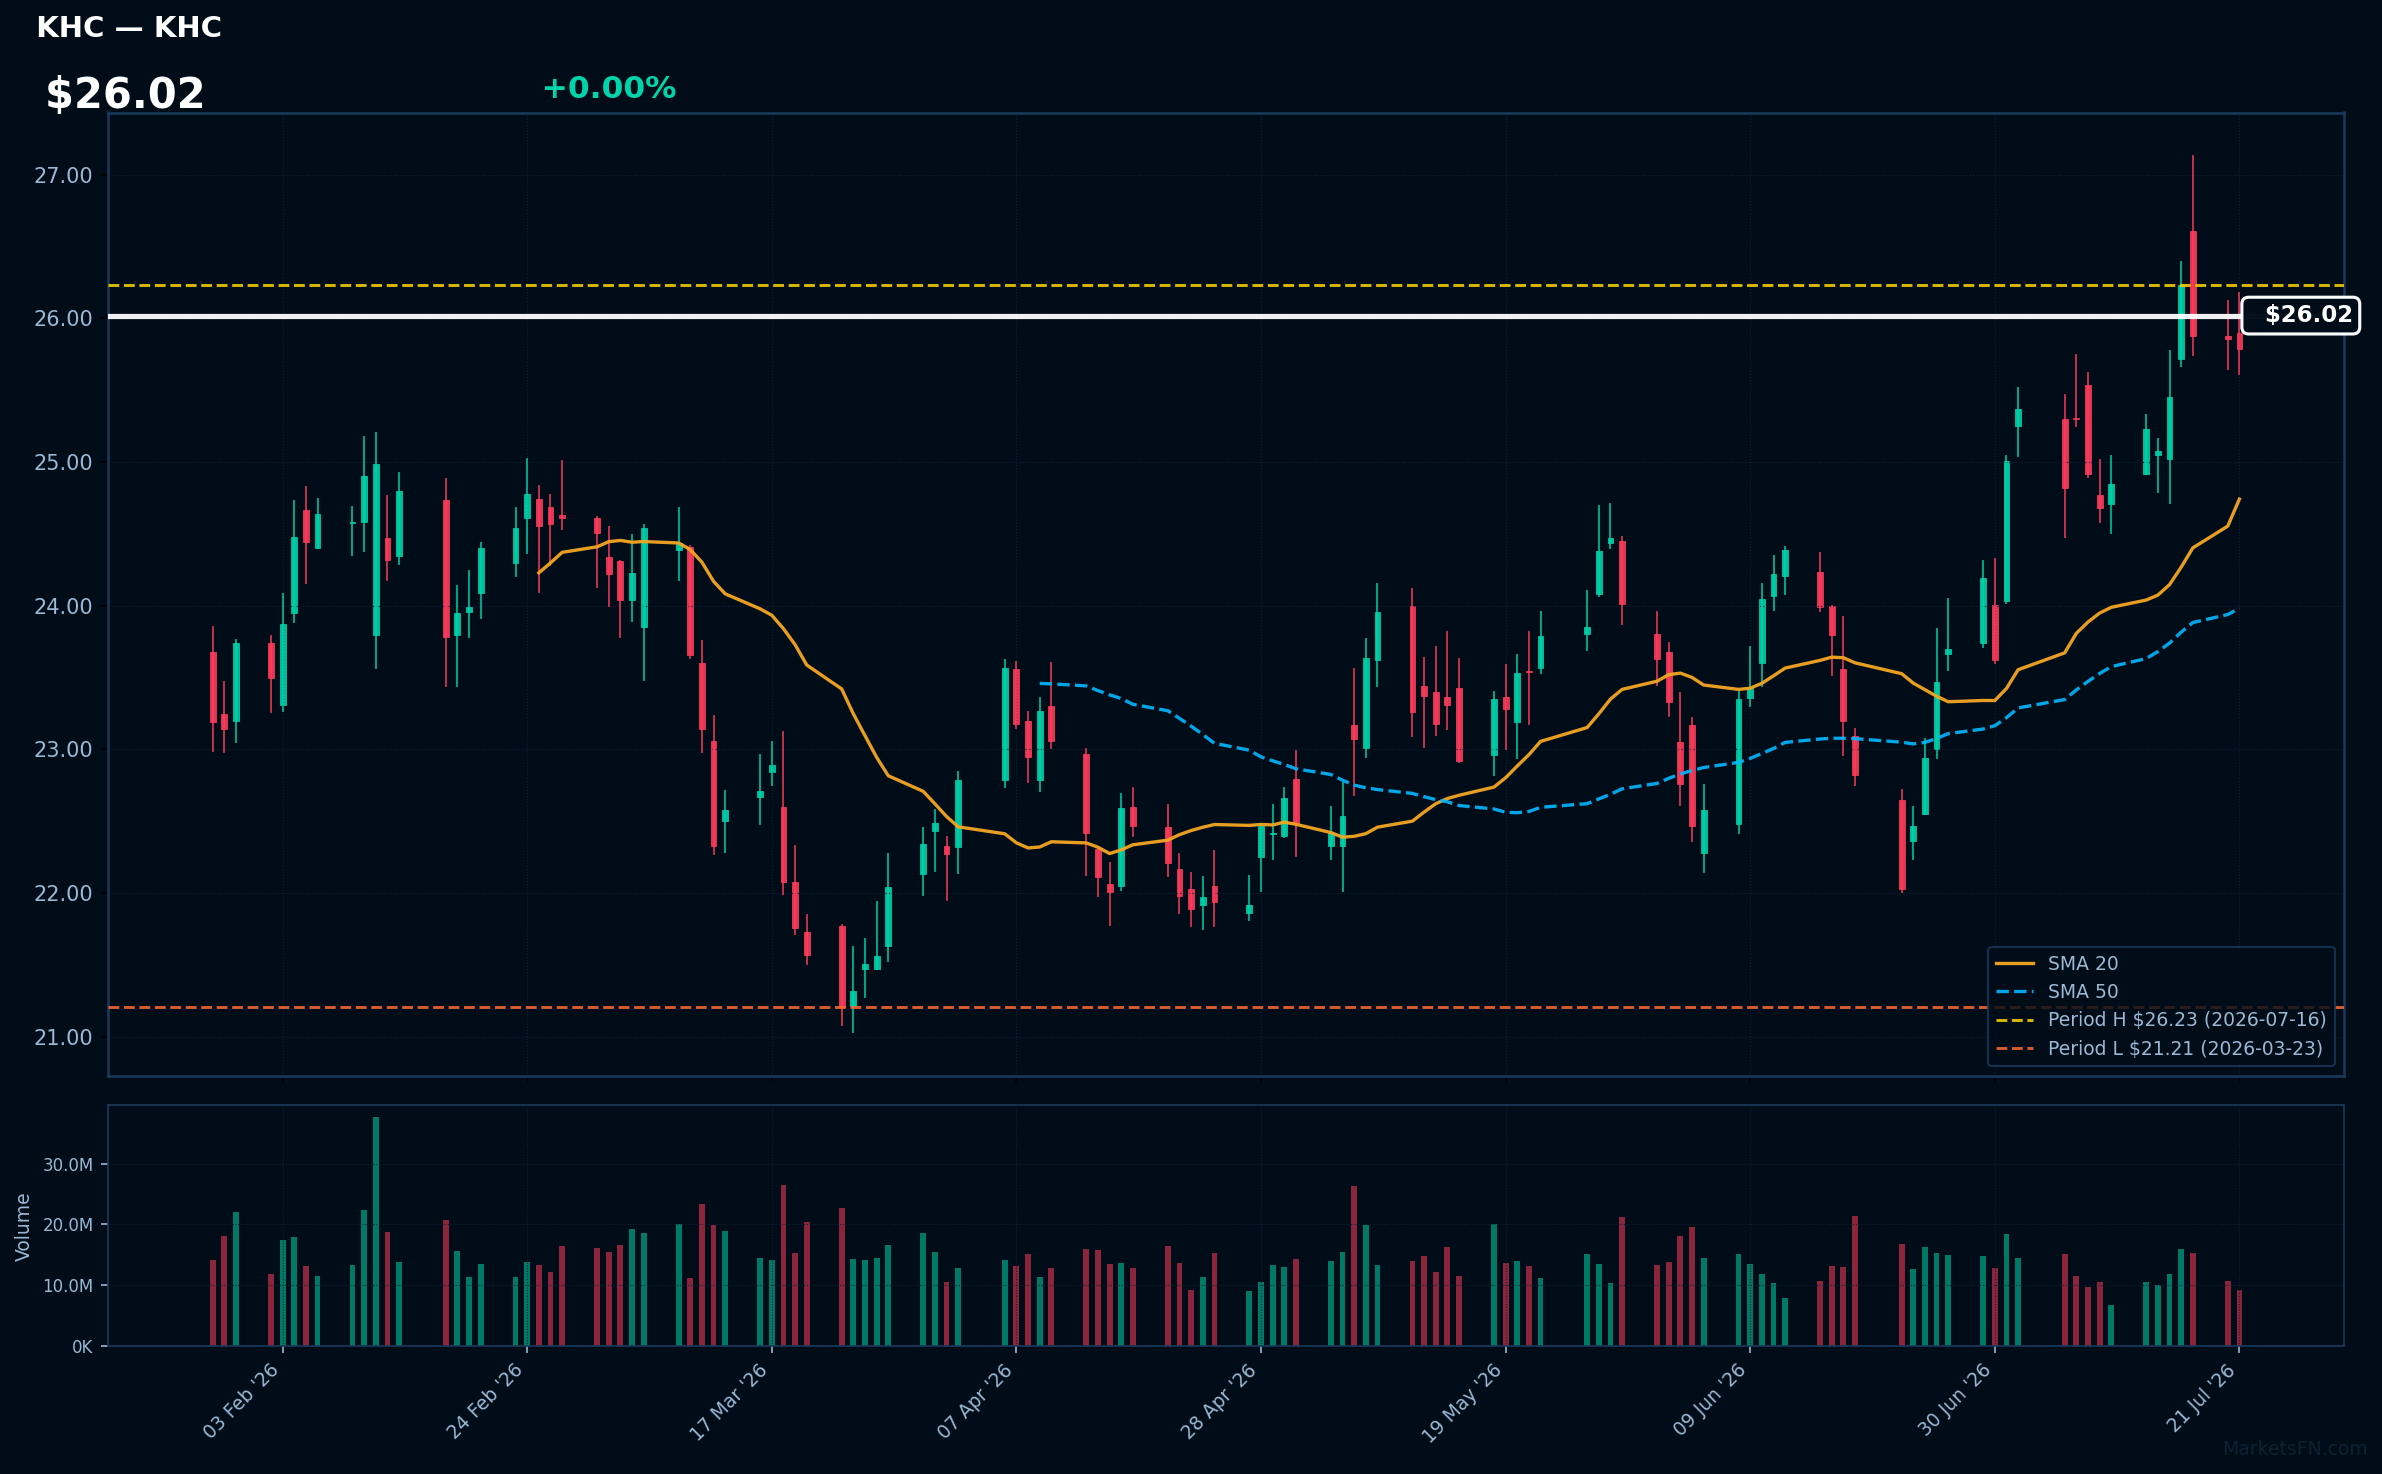Click the 07 Apr '26 date label
This screenshot has width=2382, height=1474.
pos(975,1401)
